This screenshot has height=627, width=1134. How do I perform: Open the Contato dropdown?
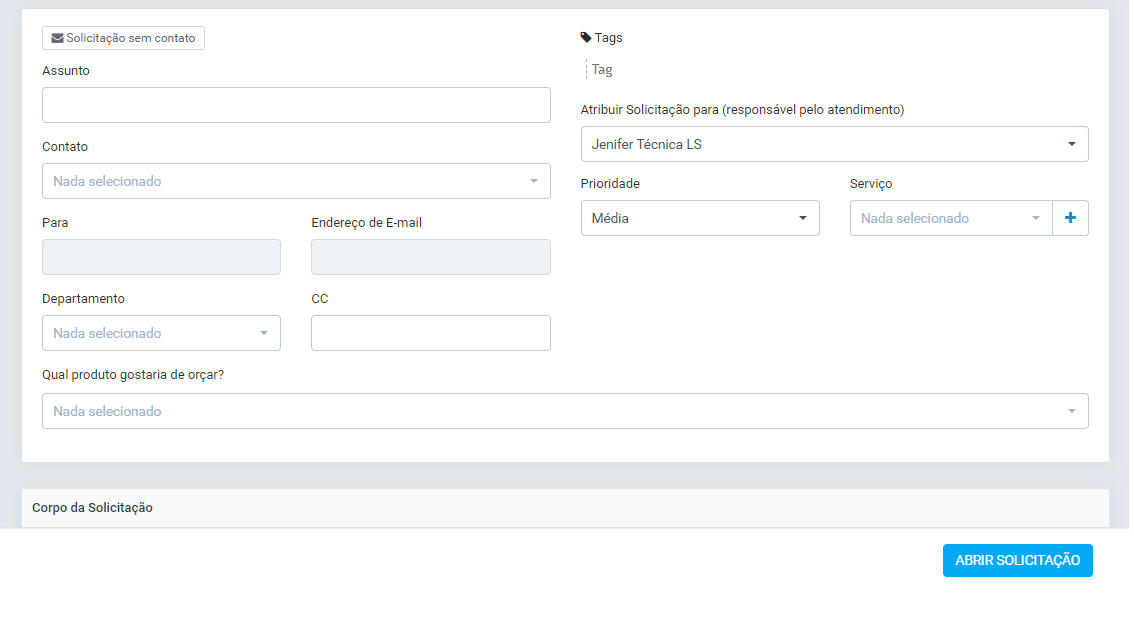(x=296, y=181)
